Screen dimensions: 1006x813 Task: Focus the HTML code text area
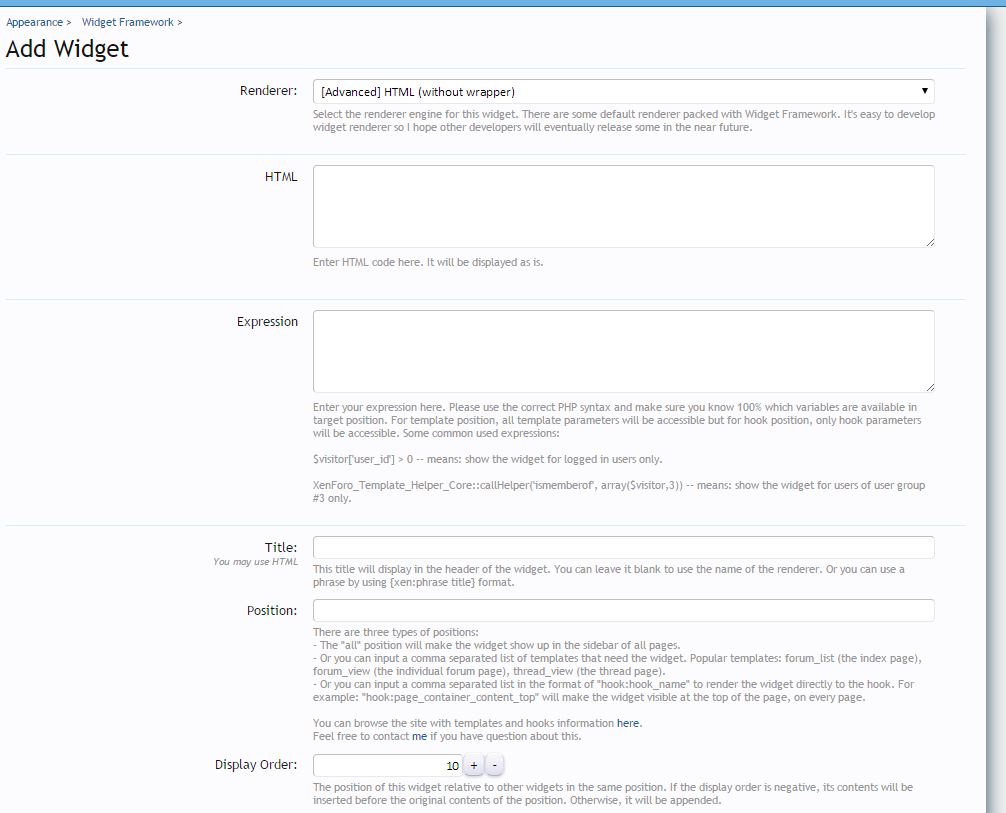coord(623,206)
